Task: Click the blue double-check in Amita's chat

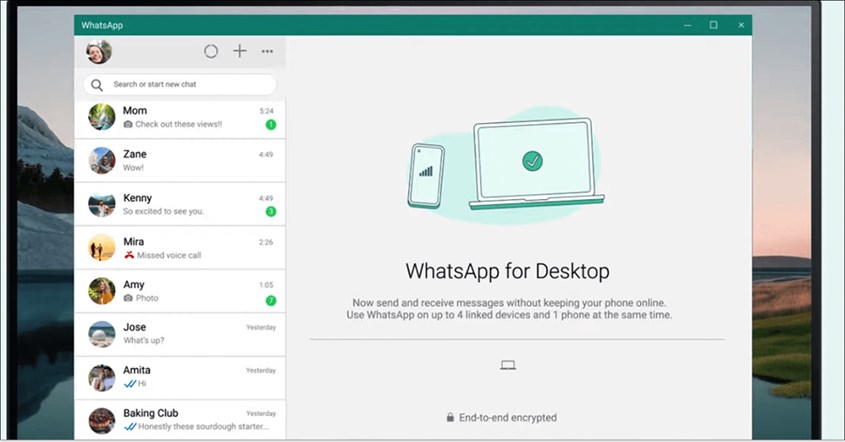Action: 129,384
